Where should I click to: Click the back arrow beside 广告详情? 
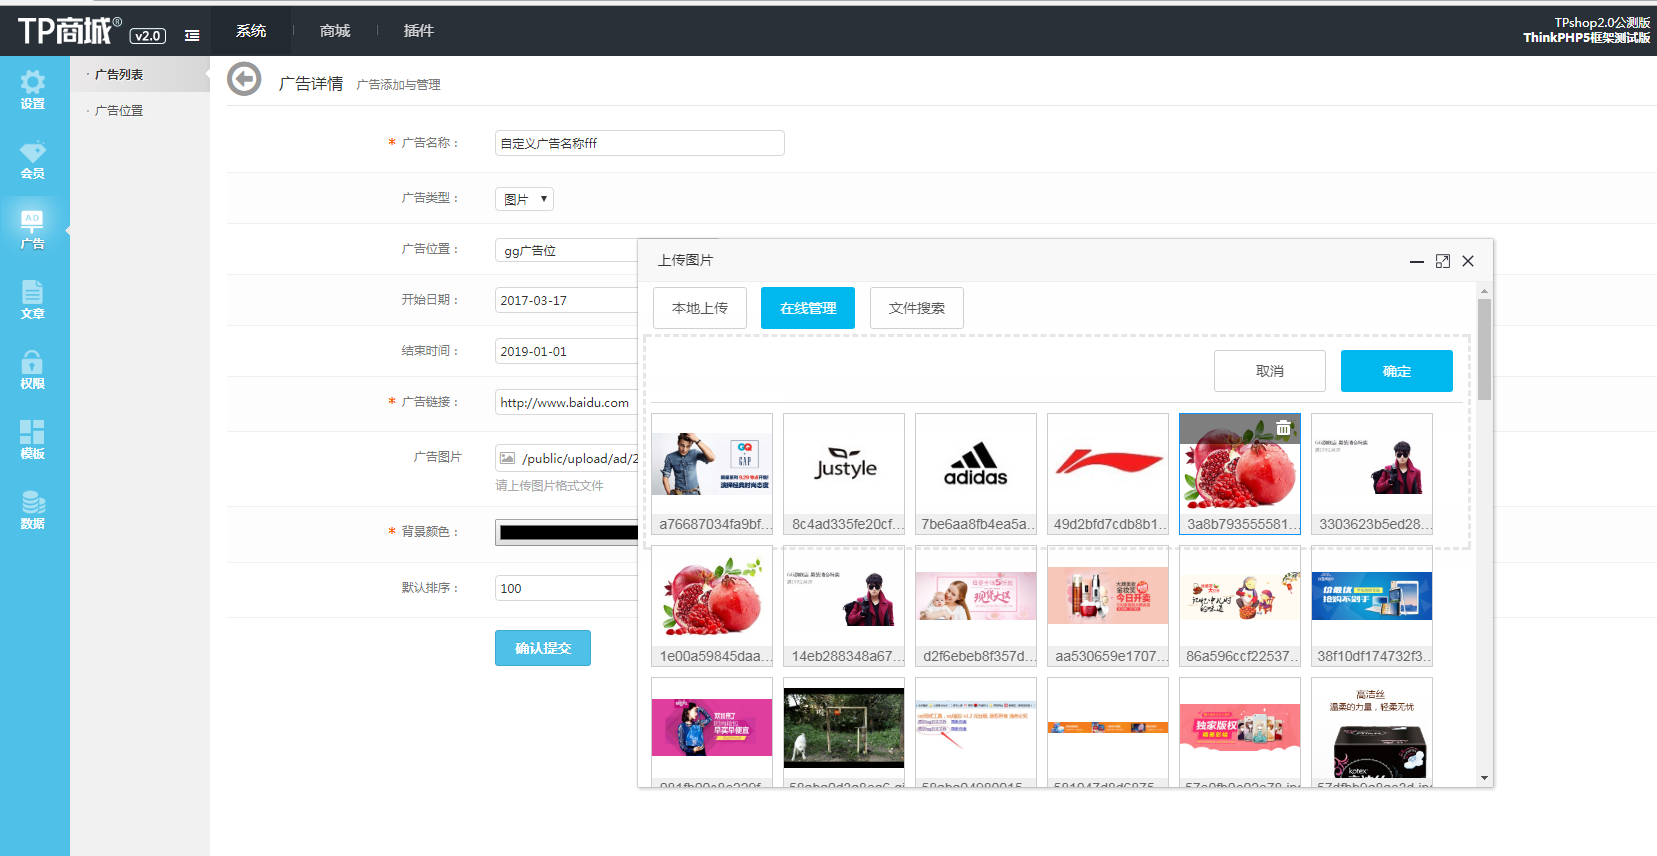tap(244, 79)
